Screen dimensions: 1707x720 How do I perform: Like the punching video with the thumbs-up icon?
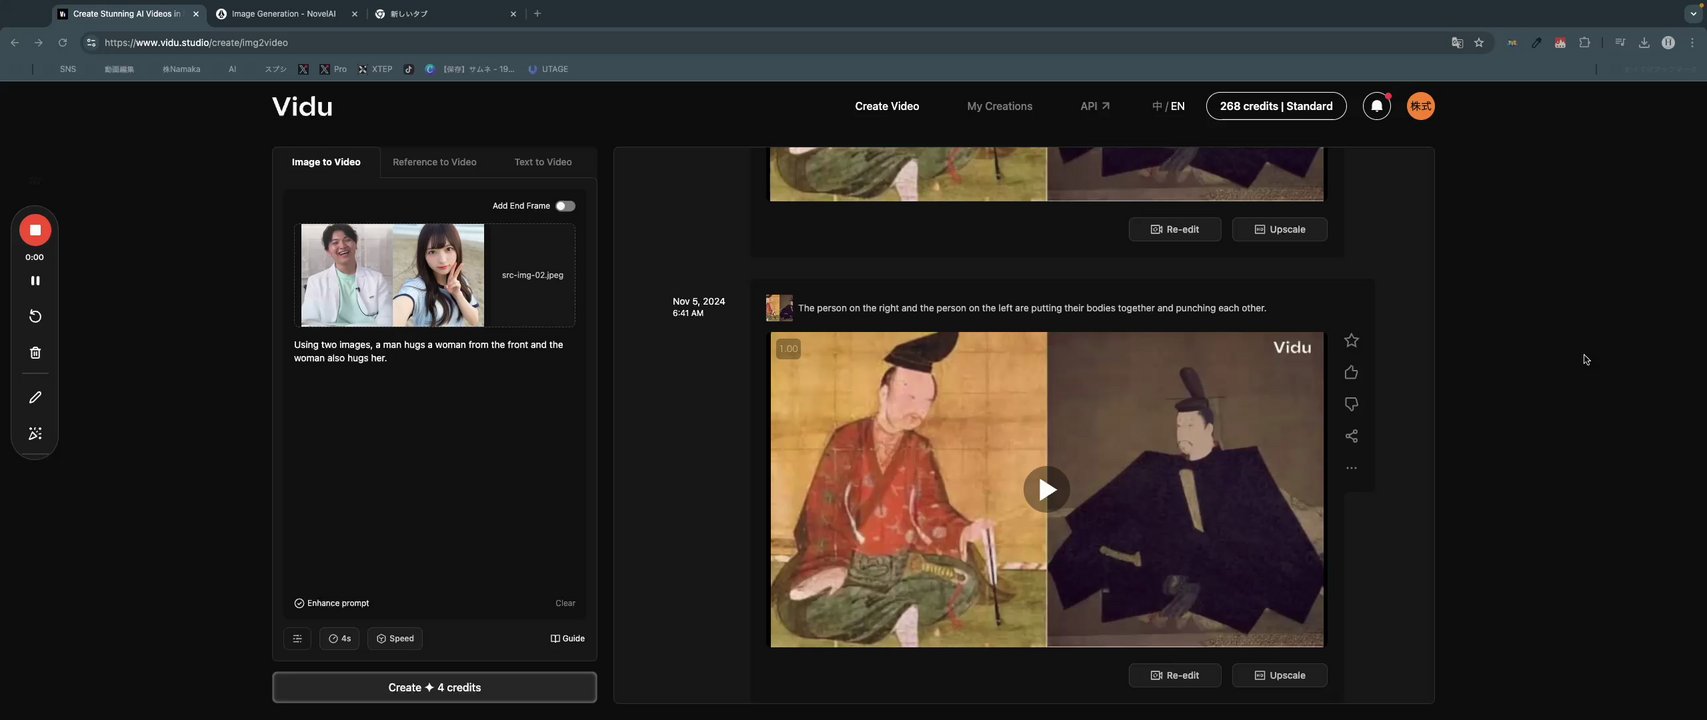point(1351,372)
